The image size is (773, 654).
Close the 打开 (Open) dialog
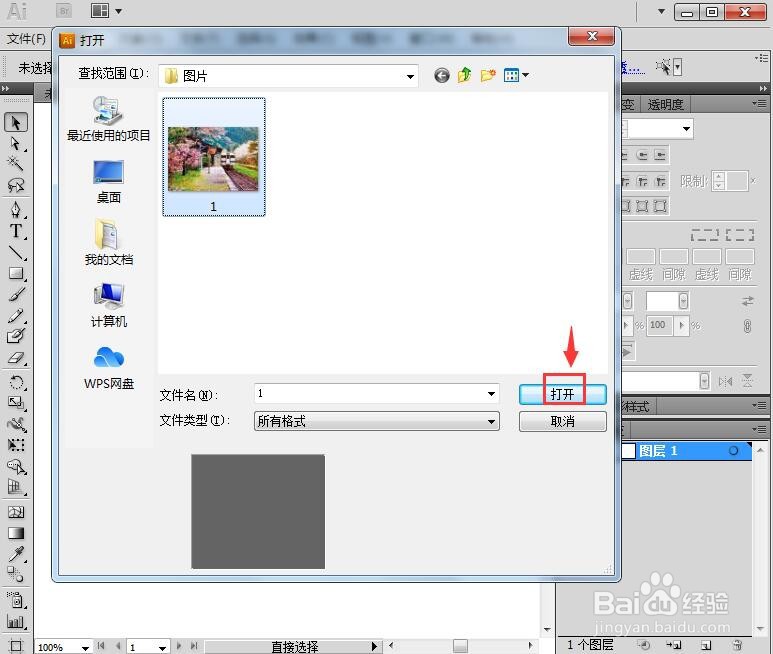click(592, 36)
